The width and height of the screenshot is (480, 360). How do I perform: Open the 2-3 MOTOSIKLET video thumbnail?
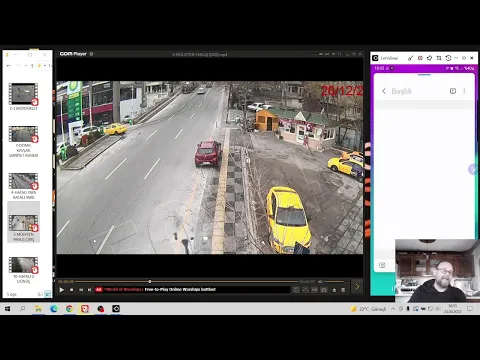point(23,94)
